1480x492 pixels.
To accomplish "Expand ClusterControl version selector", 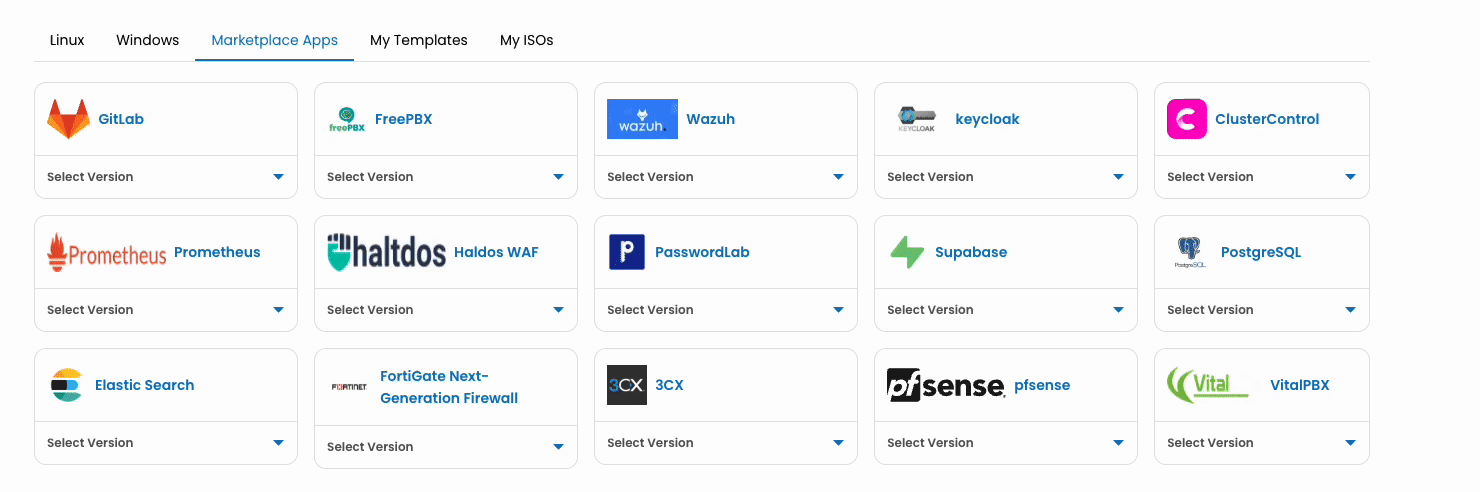I will 1262,177.
